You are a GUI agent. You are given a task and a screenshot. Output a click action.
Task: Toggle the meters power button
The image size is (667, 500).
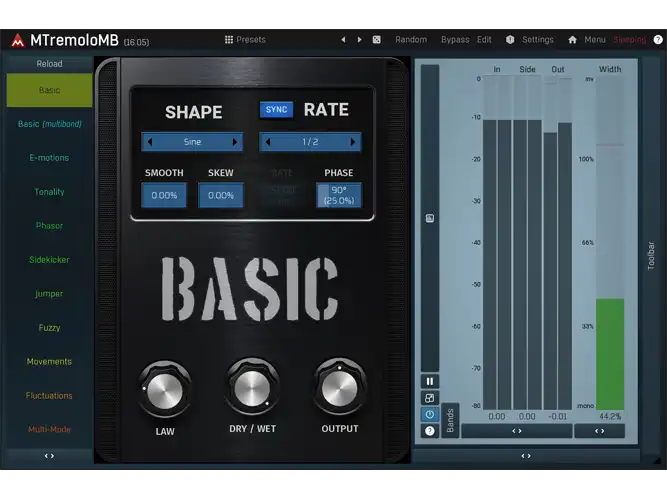click(x=430, y=414)
